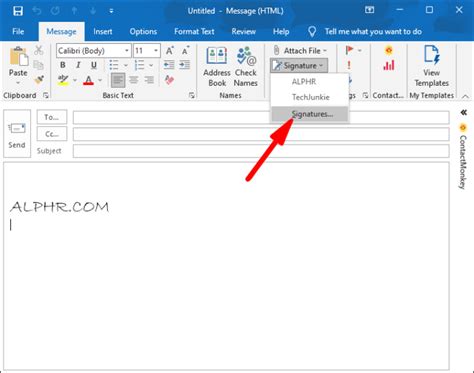Viewport: 474px width, 373px height.
Task: Toggle Center alignment
Action: pos(134,80)
